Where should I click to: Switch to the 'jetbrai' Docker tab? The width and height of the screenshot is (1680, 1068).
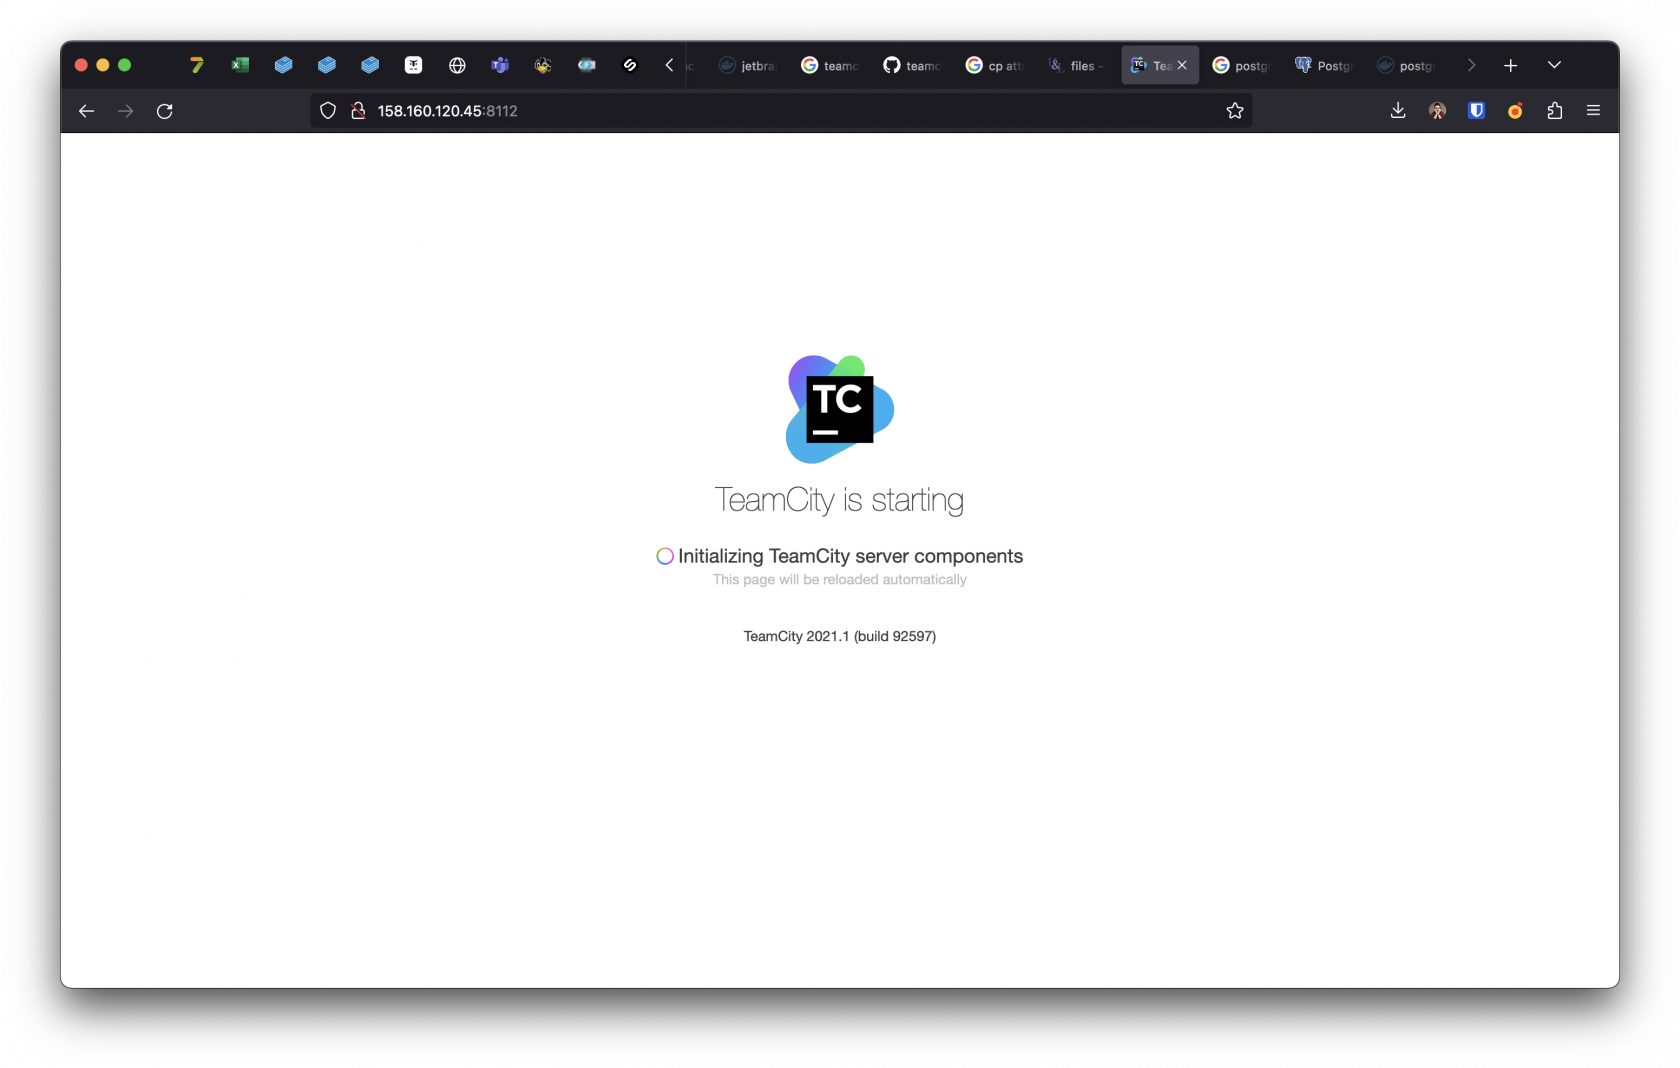pos(748,65)
